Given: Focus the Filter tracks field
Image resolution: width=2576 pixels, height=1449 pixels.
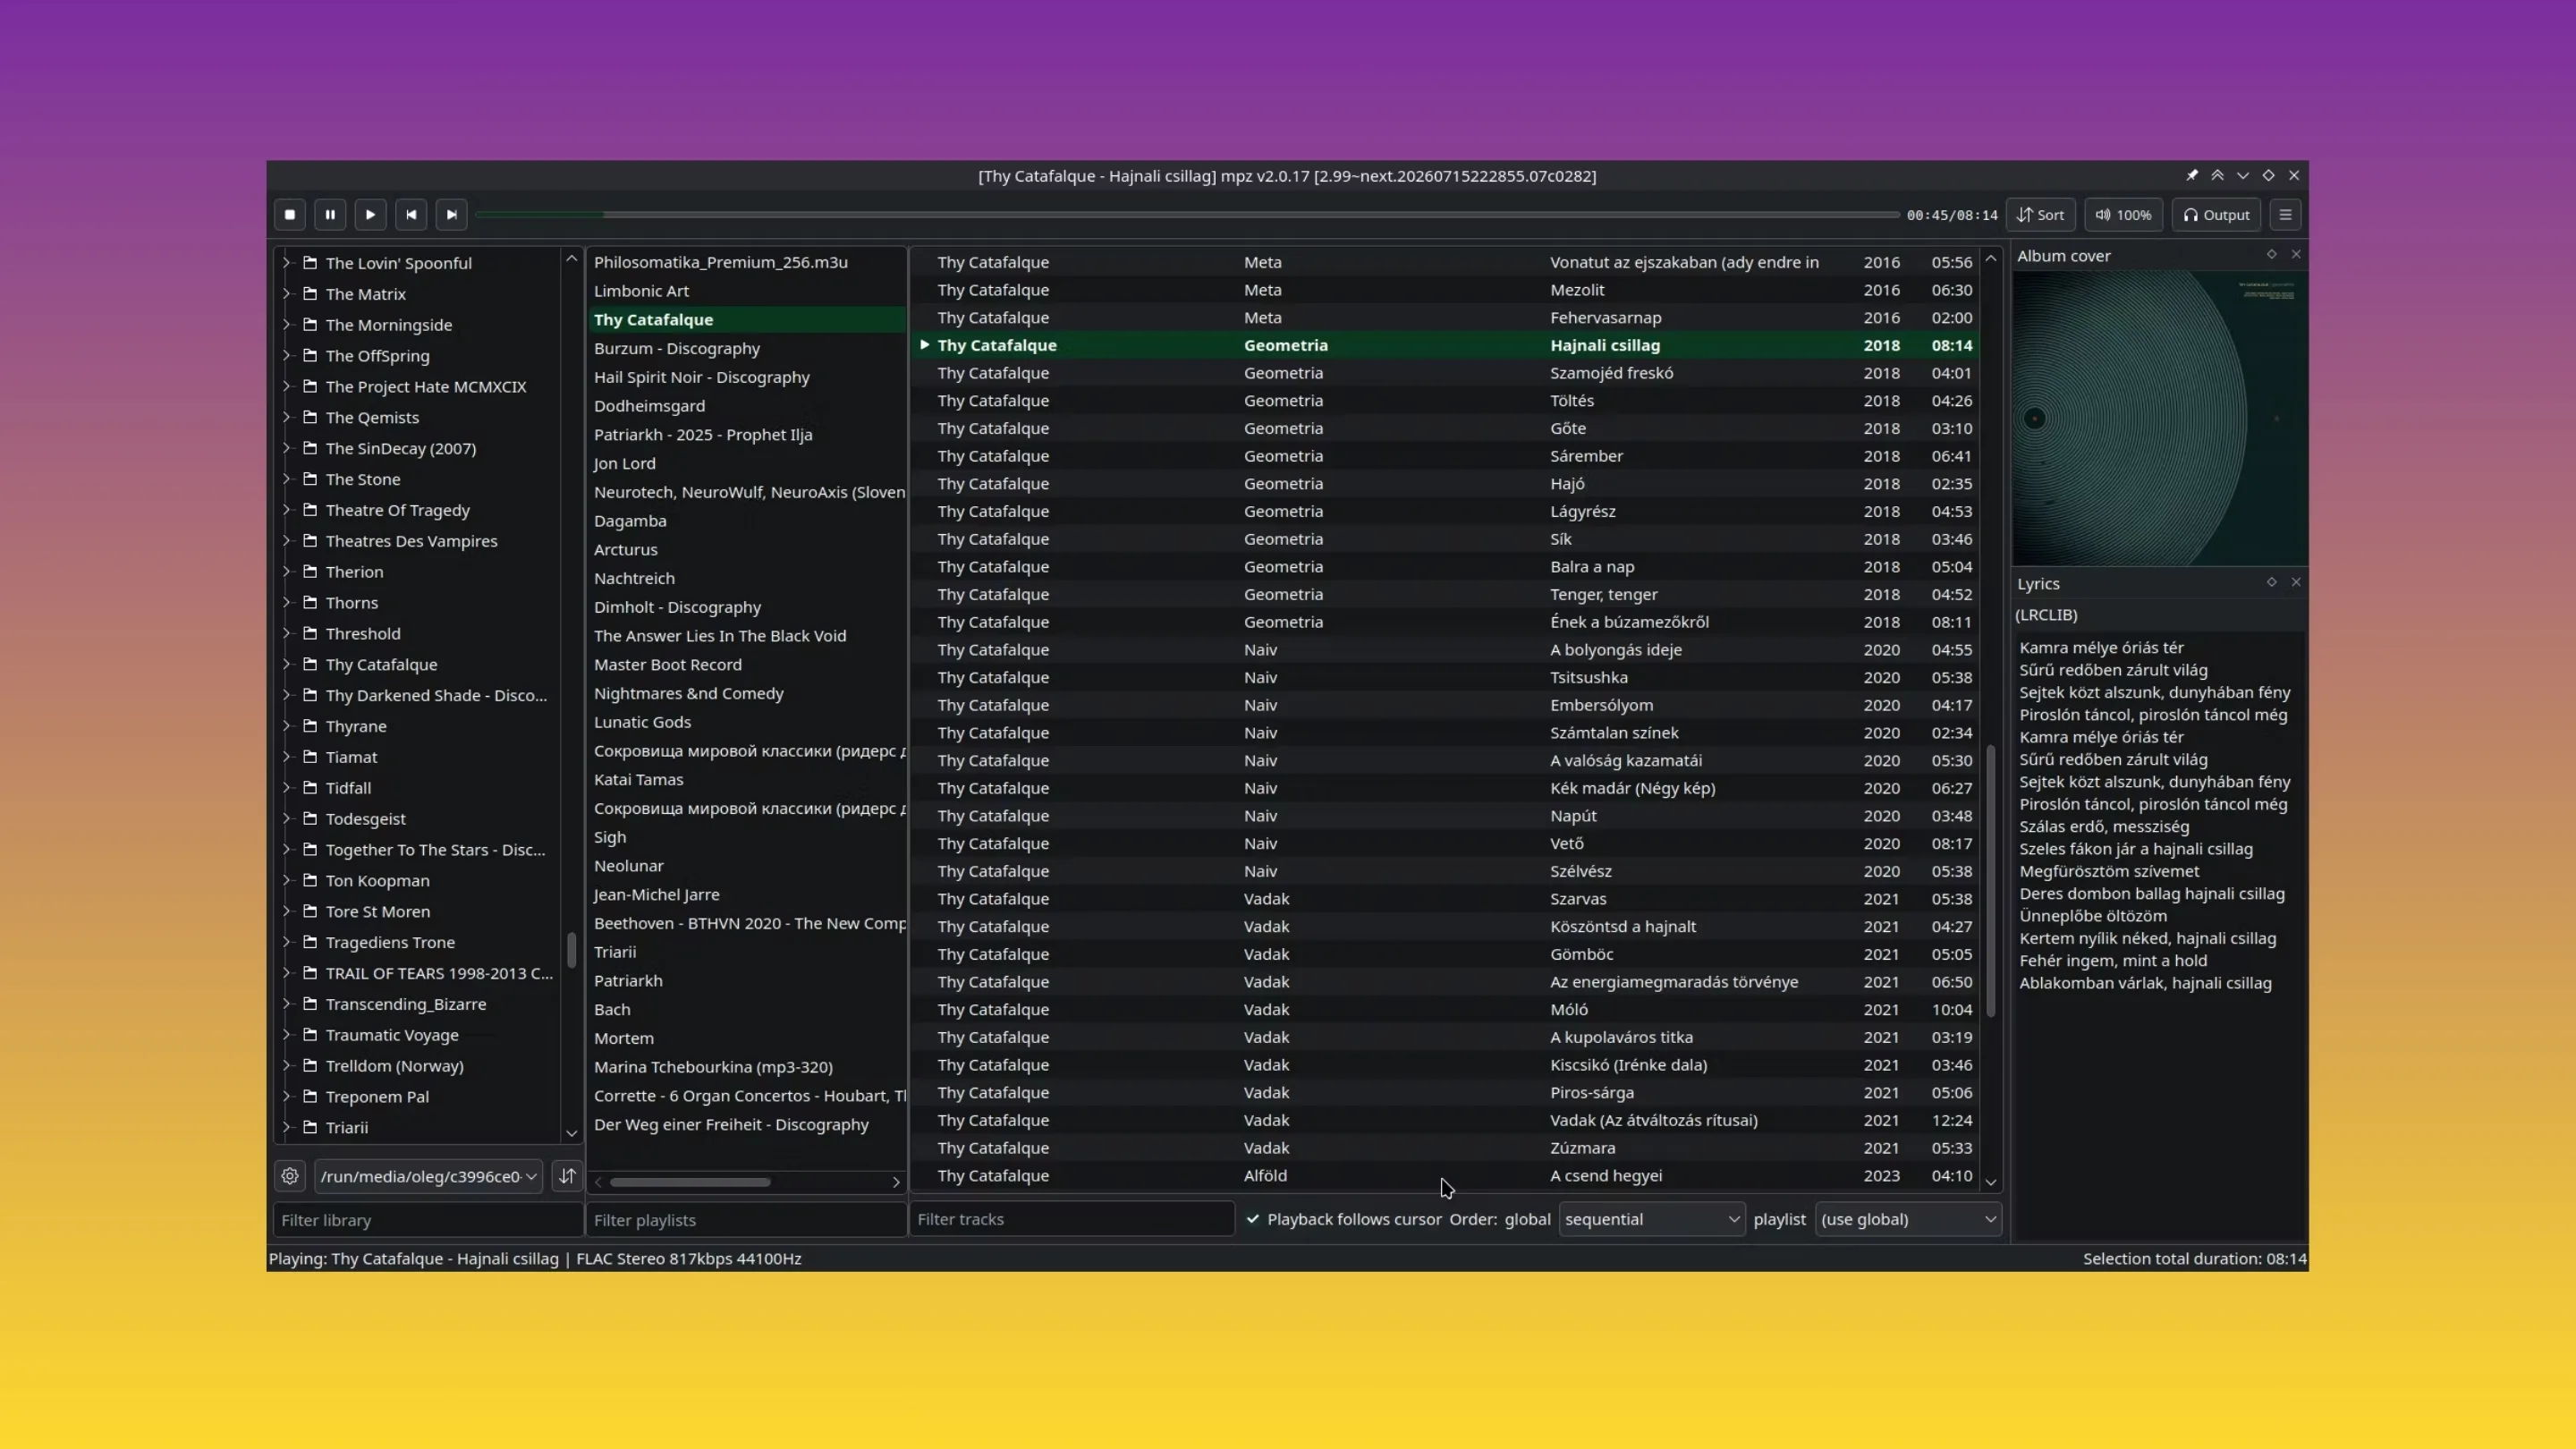Looking at the screenshot, I should coord(1072,1219).
